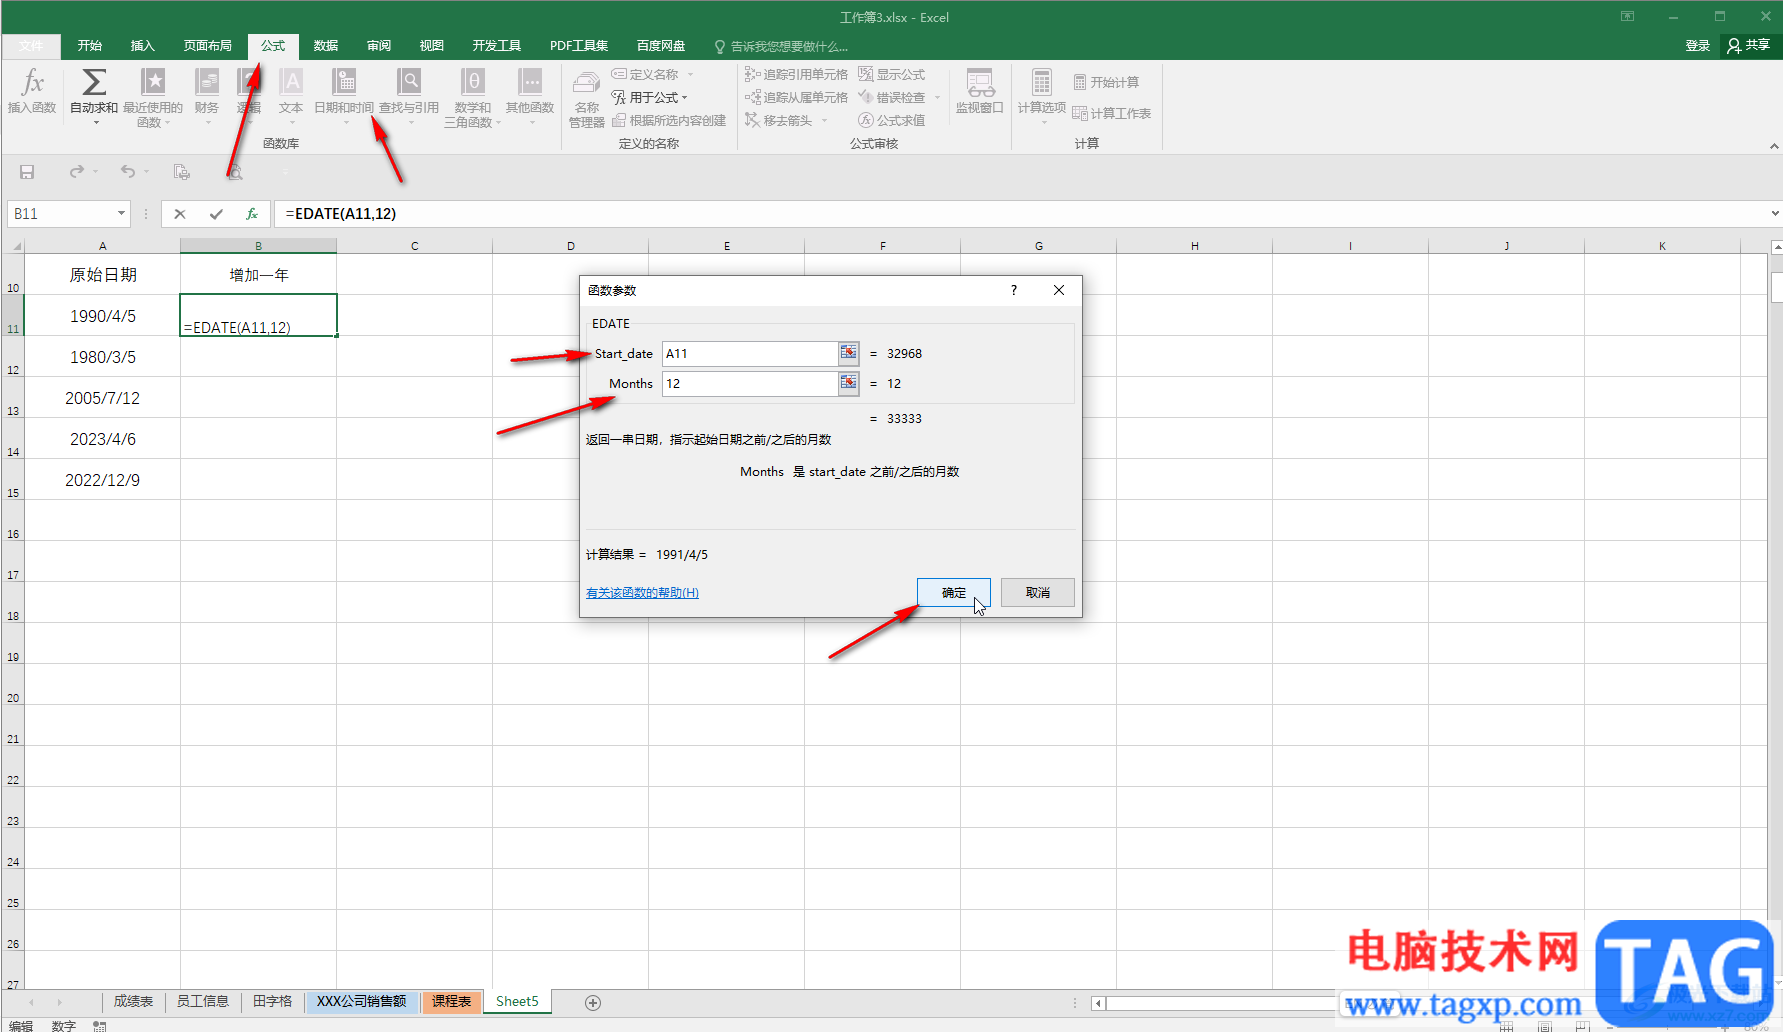Open Ribbon Display Options button

pyautogui.click(x=1628, y=17)
